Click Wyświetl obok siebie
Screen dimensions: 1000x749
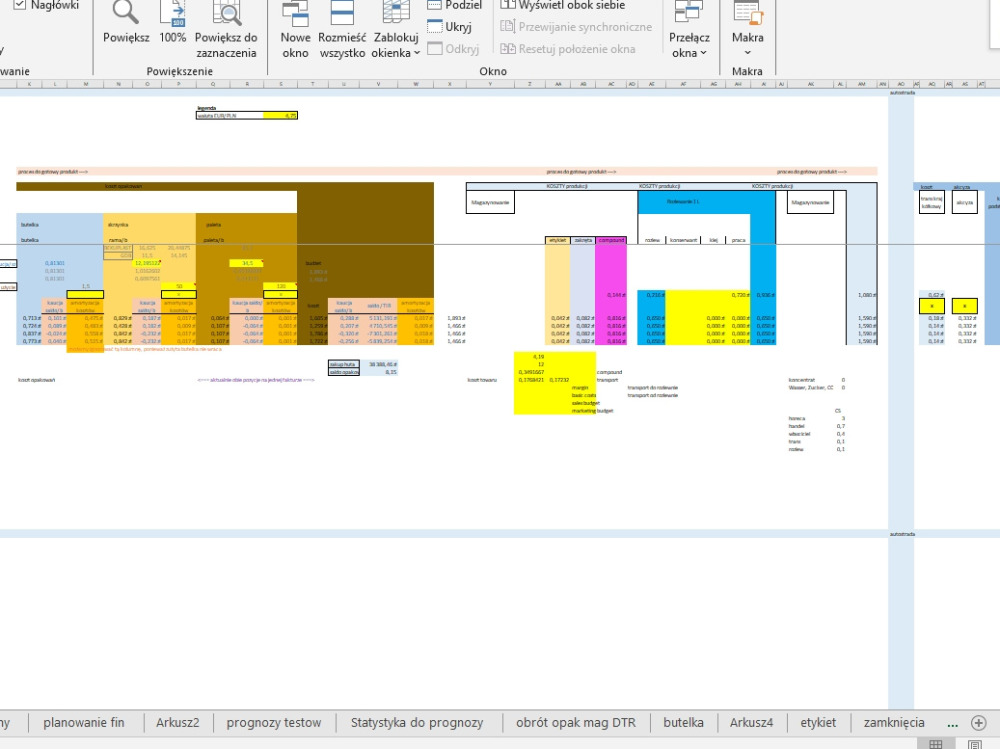(x=562, y=5)
